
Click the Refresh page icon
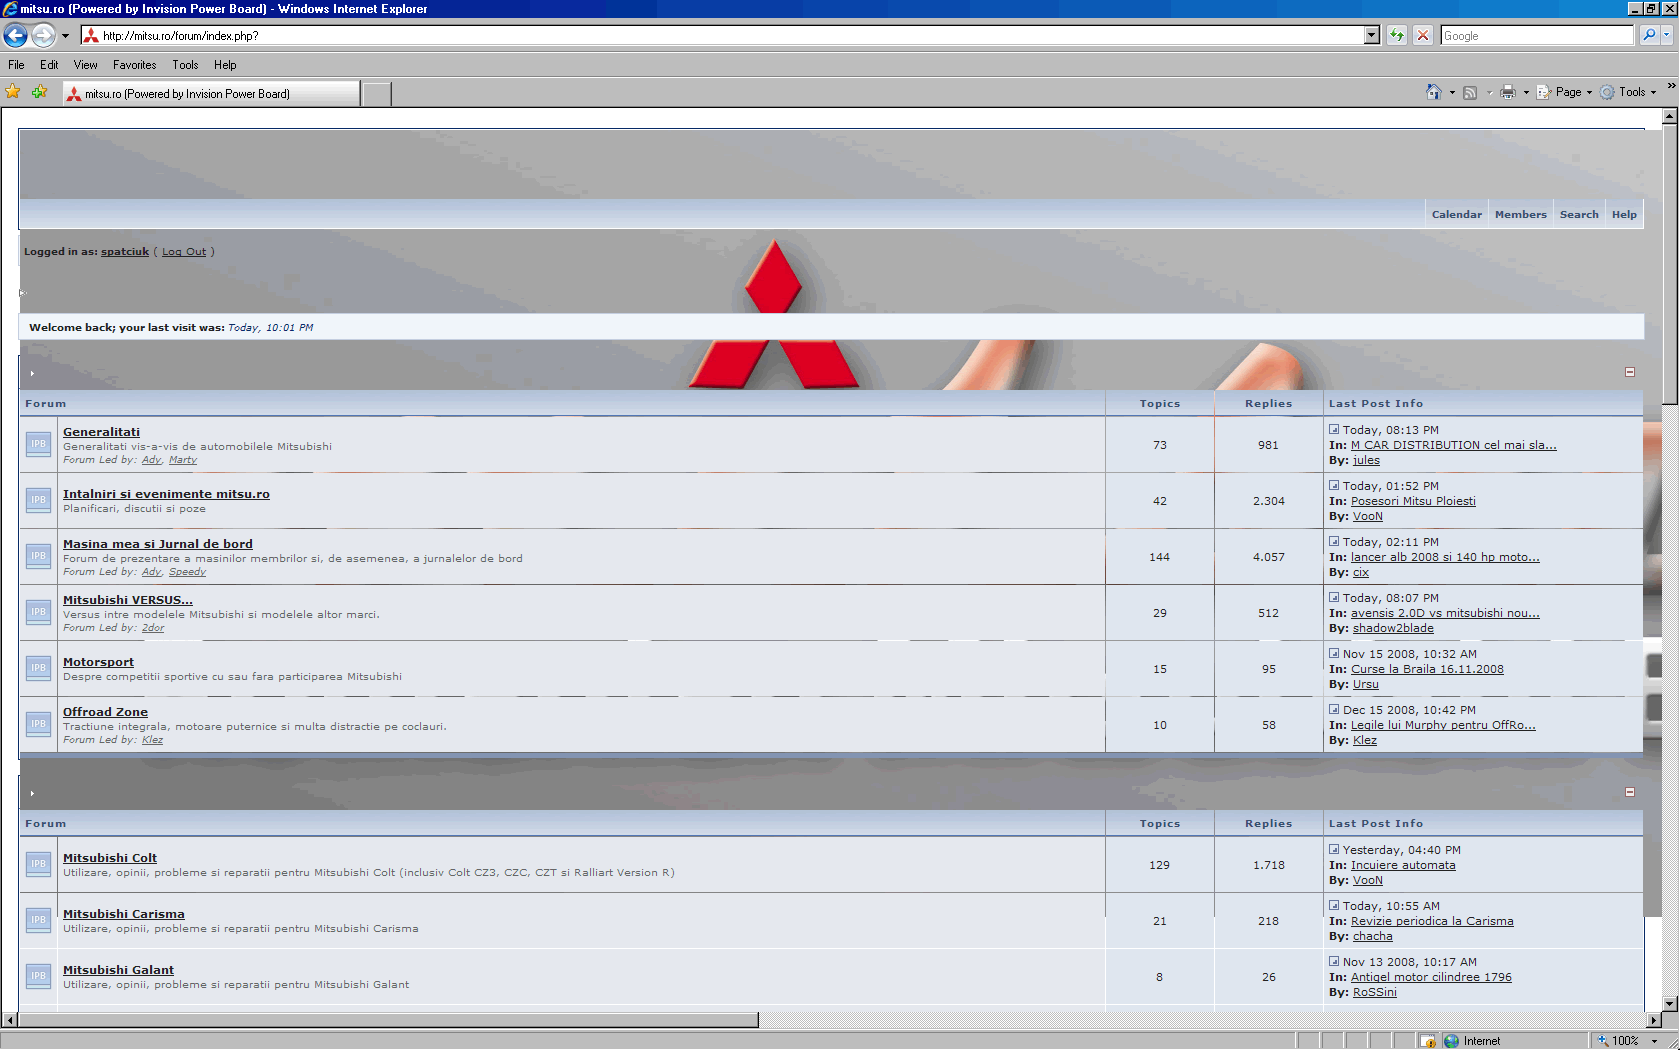(1397, 36)
